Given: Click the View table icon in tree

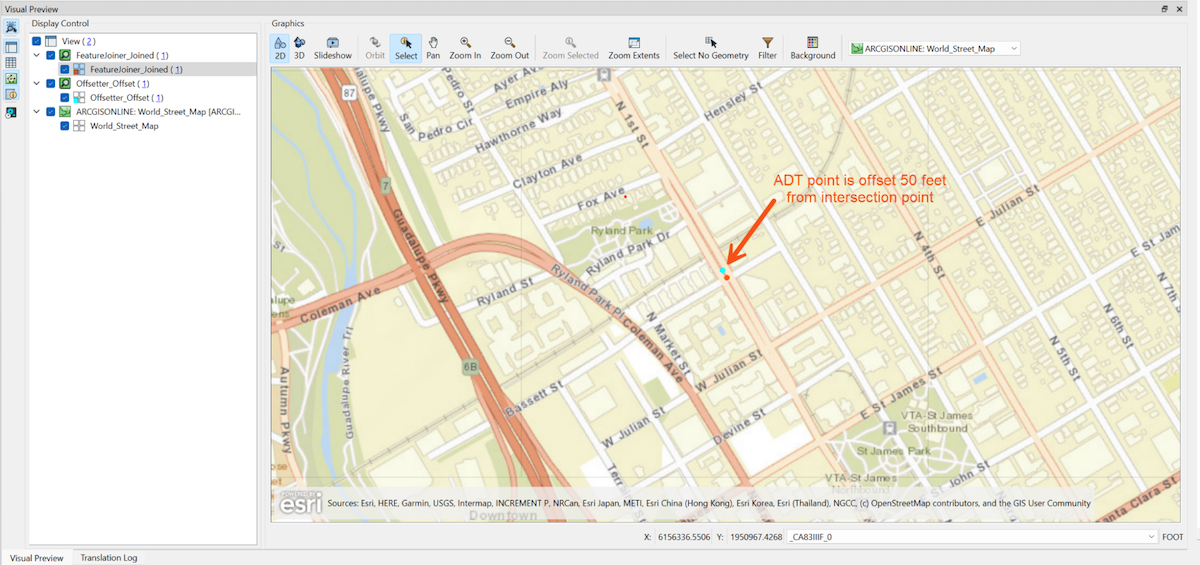Looking at the screenshot, I should click(51, 41).
